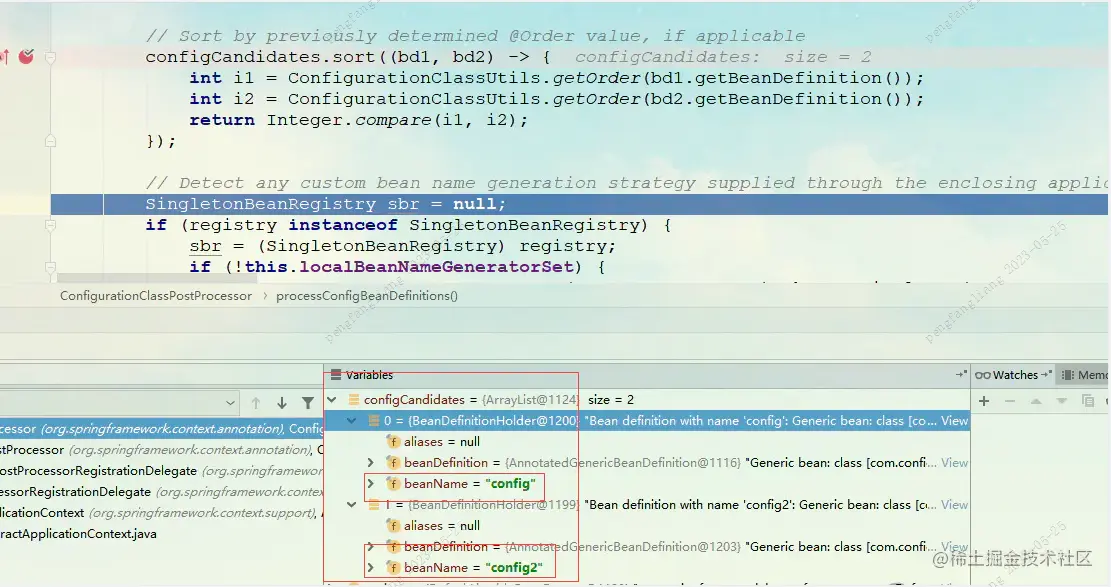Open the thread selector dropdown
The height and width of the screenshot is (587, 1111).
tap(230, 403)
